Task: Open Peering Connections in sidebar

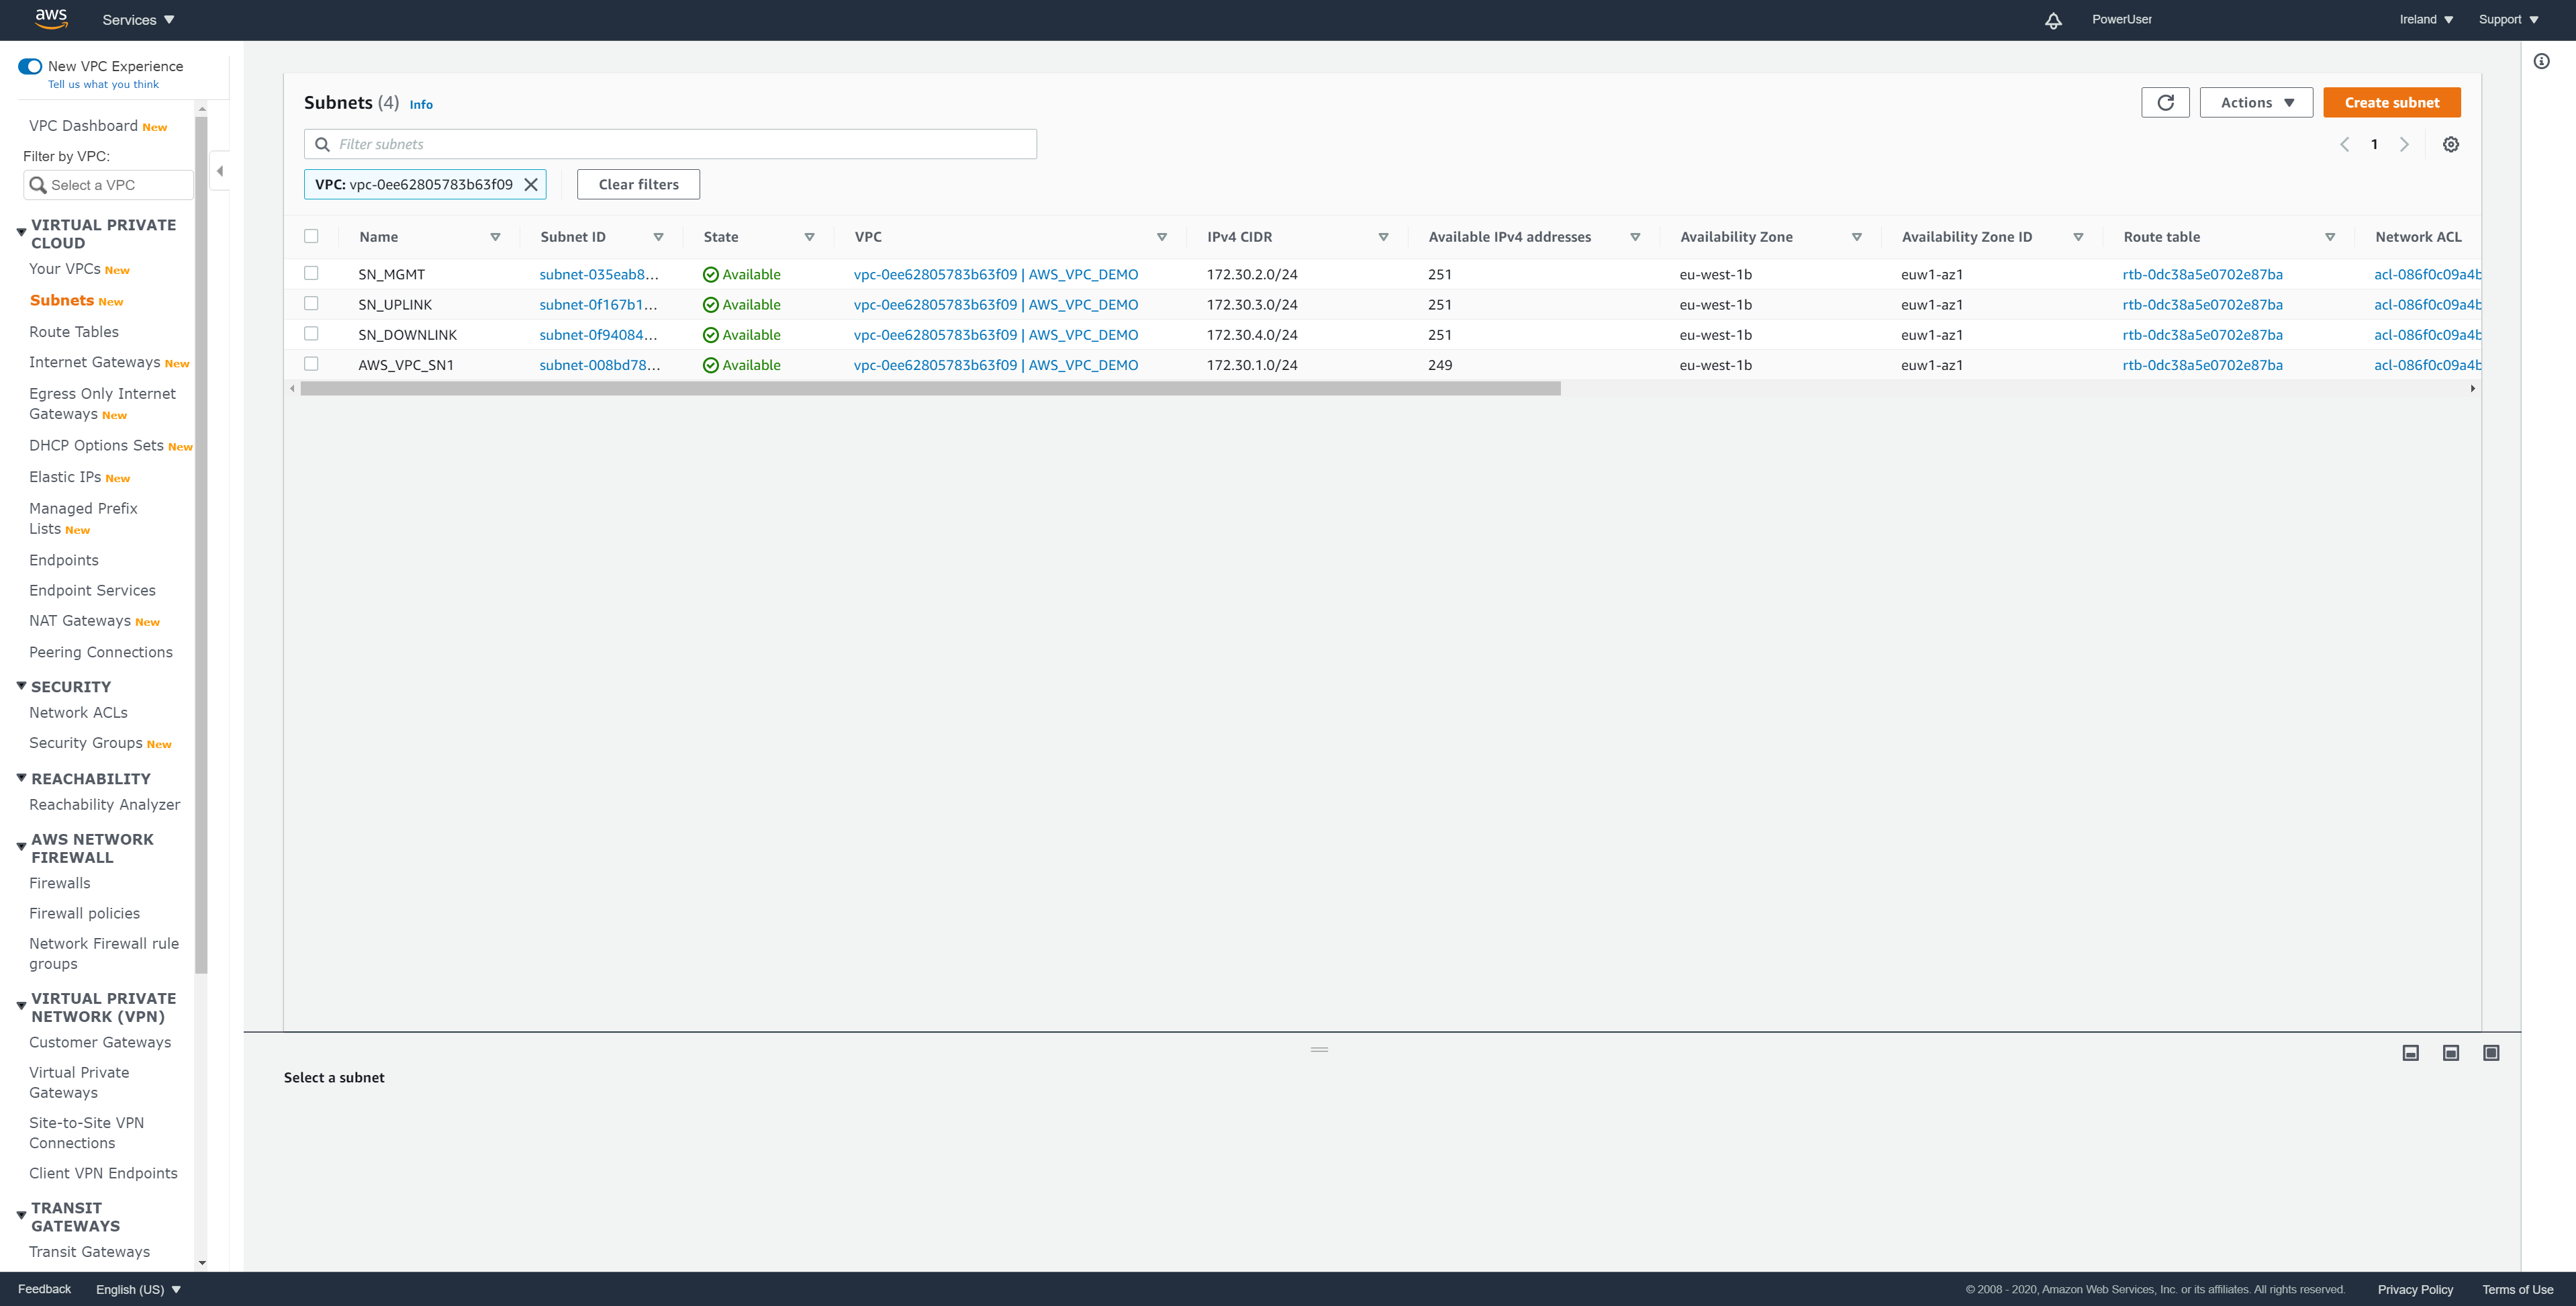Action: tap(101, 652)
